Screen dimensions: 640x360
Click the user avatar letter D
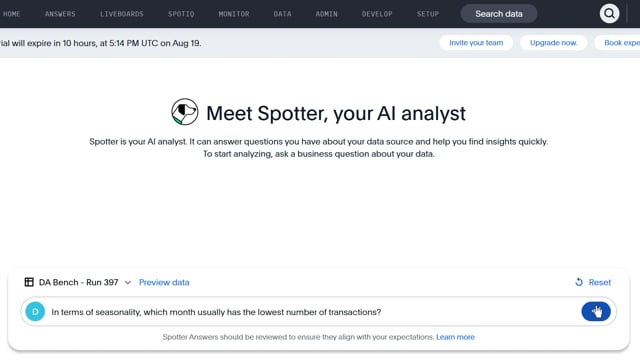pos(35,312)
